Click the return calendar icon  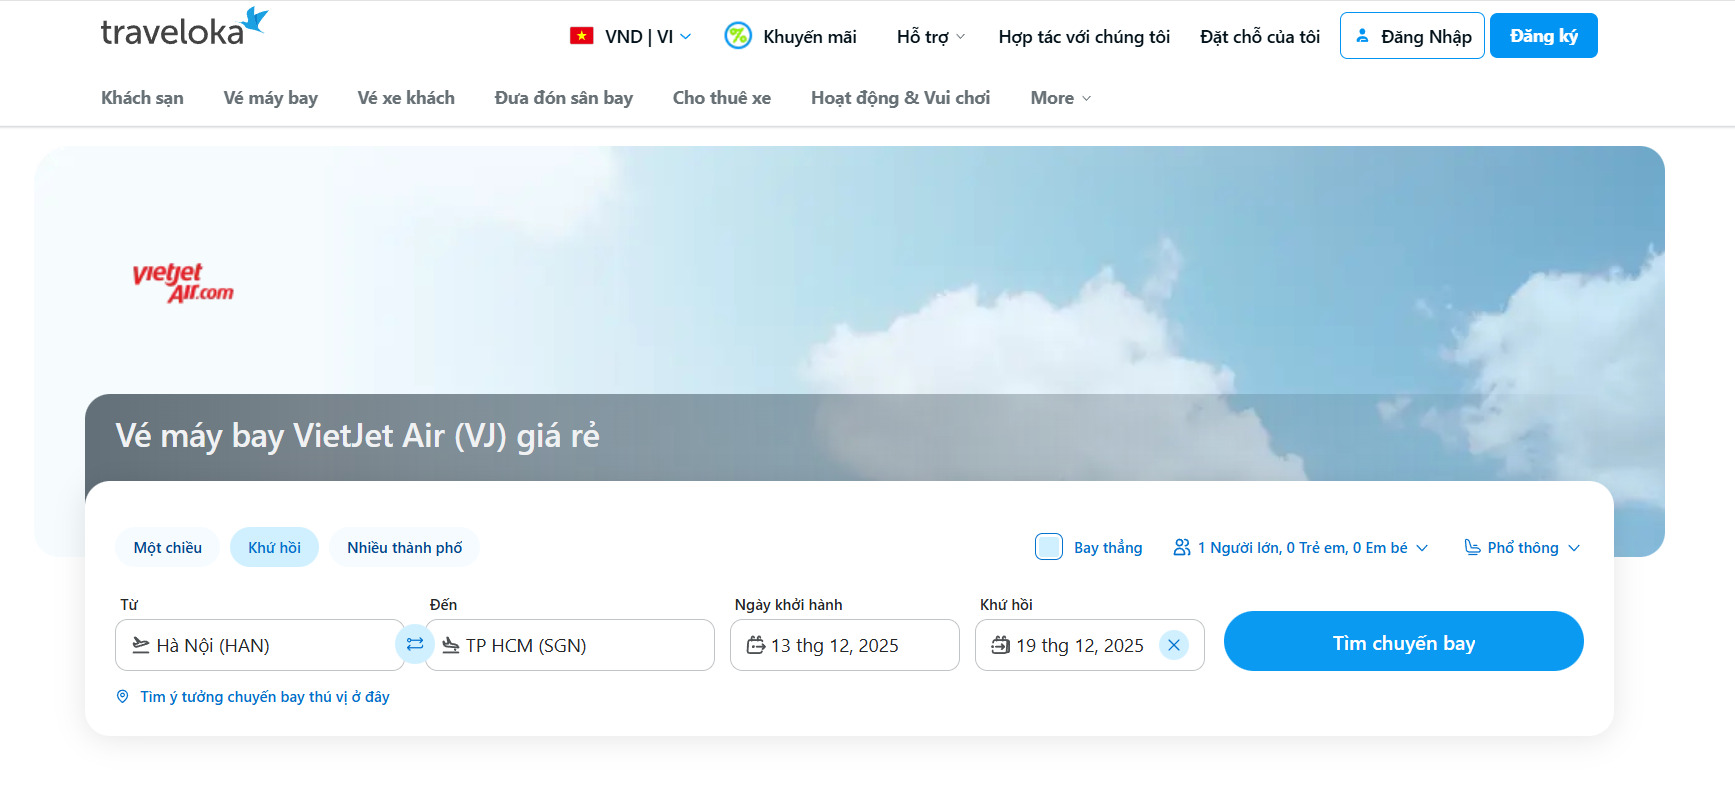(1001, 645)
